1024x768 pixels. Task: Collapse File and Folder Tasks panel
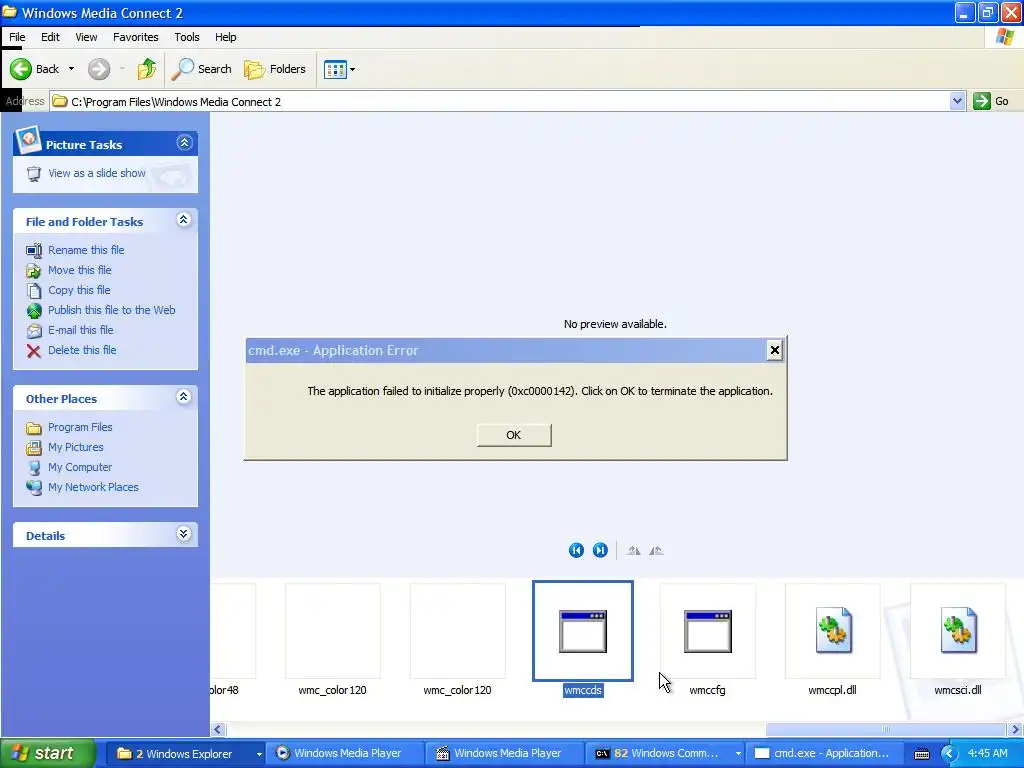(x=184, y=220)
